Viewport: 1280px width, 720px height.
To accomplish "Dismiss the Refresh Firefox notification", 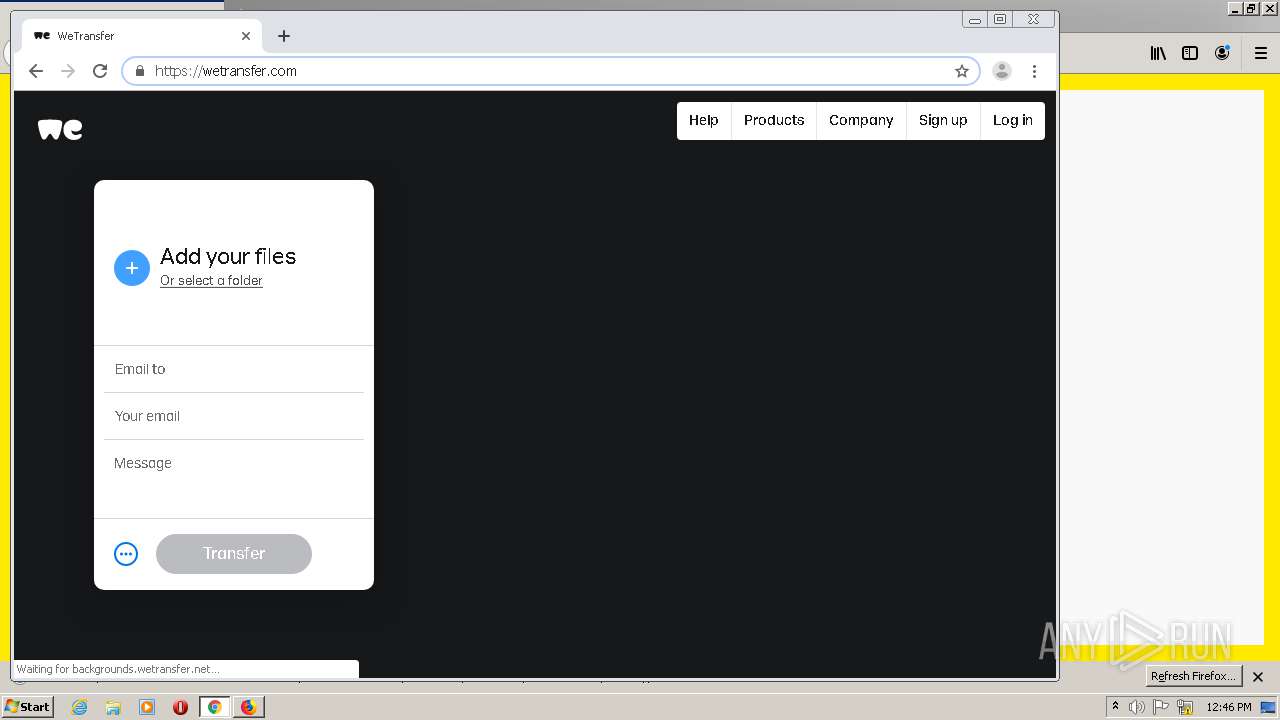I will (1258, 677).
